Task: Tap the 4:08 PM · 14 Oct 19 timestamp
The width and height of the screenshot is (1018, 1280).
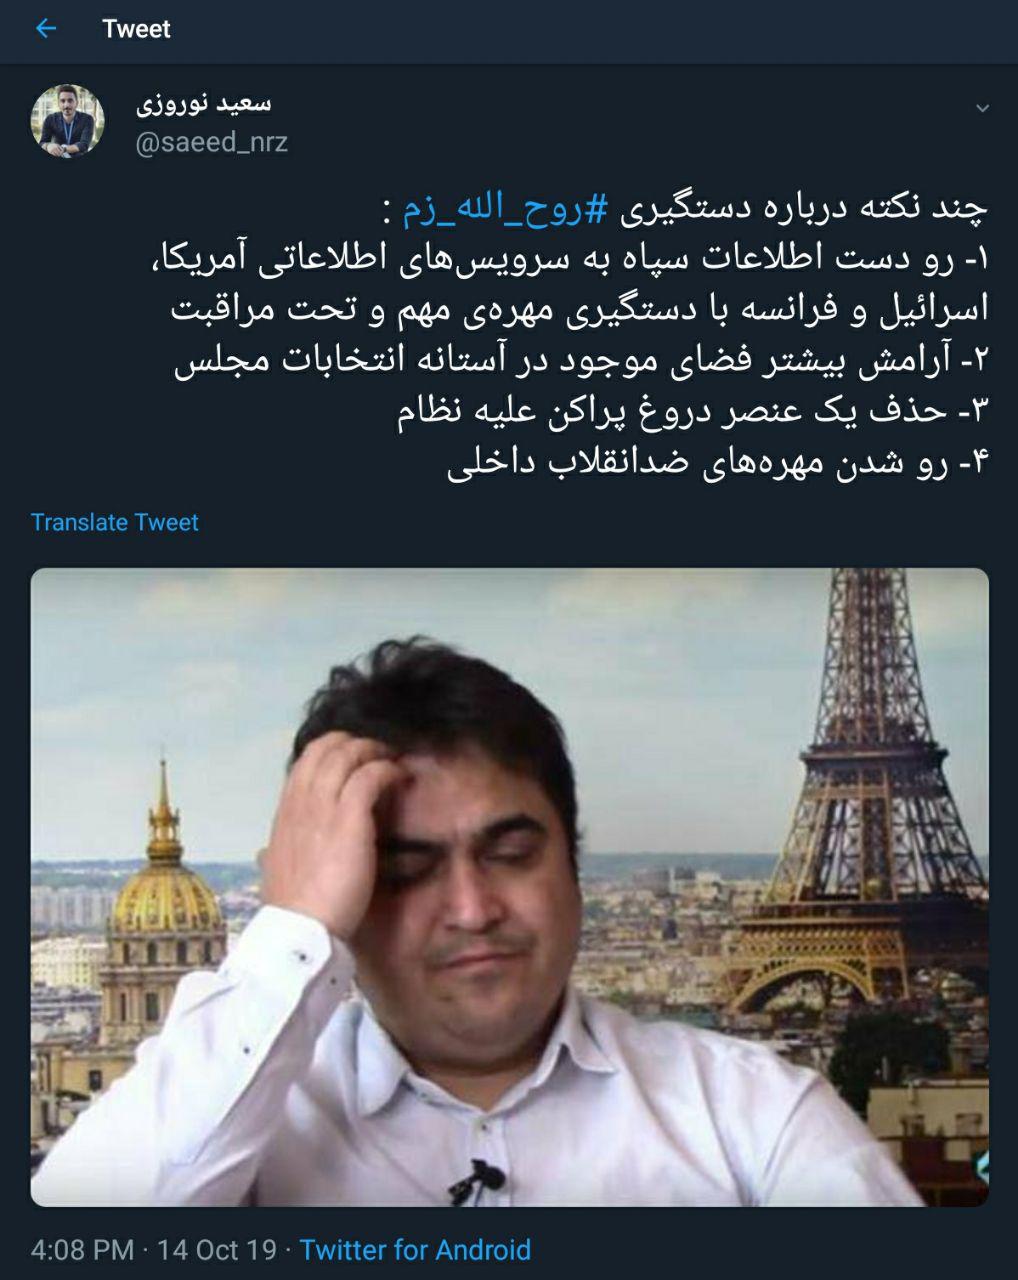Action: pos(153,1249)
